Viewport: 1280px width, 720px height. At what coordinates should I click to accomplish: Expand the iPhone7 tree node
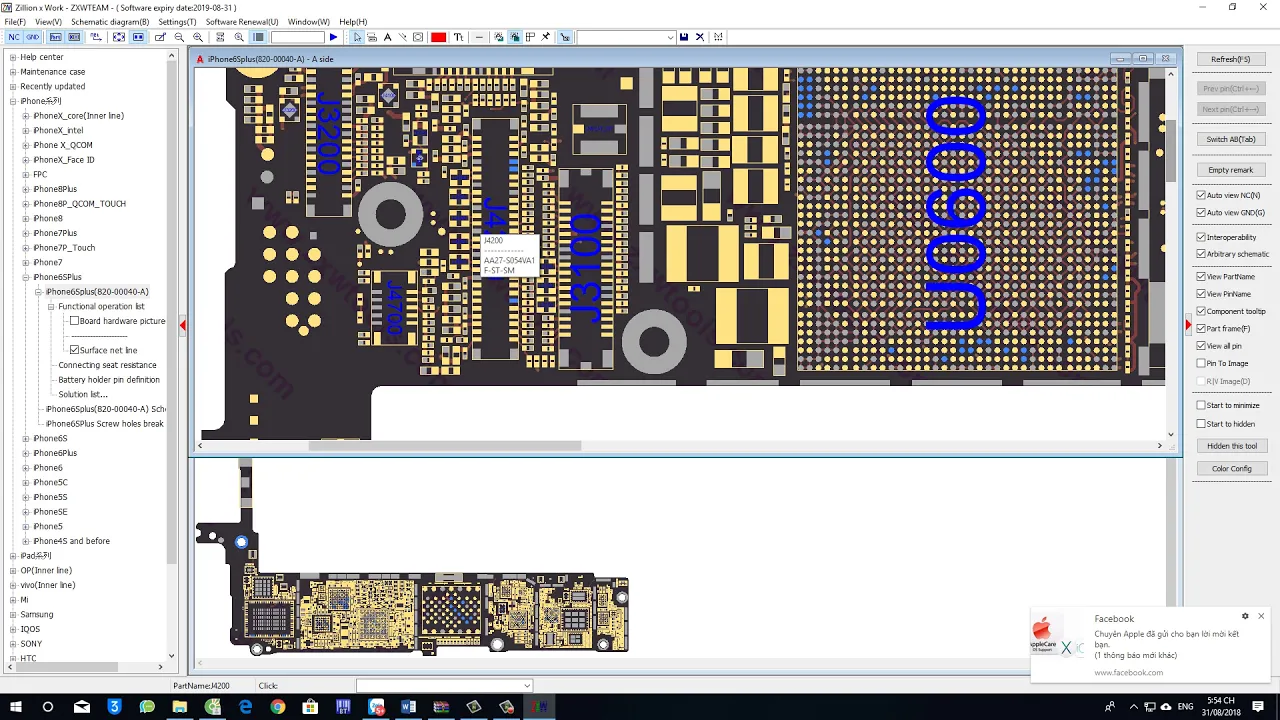coord(26,262)
